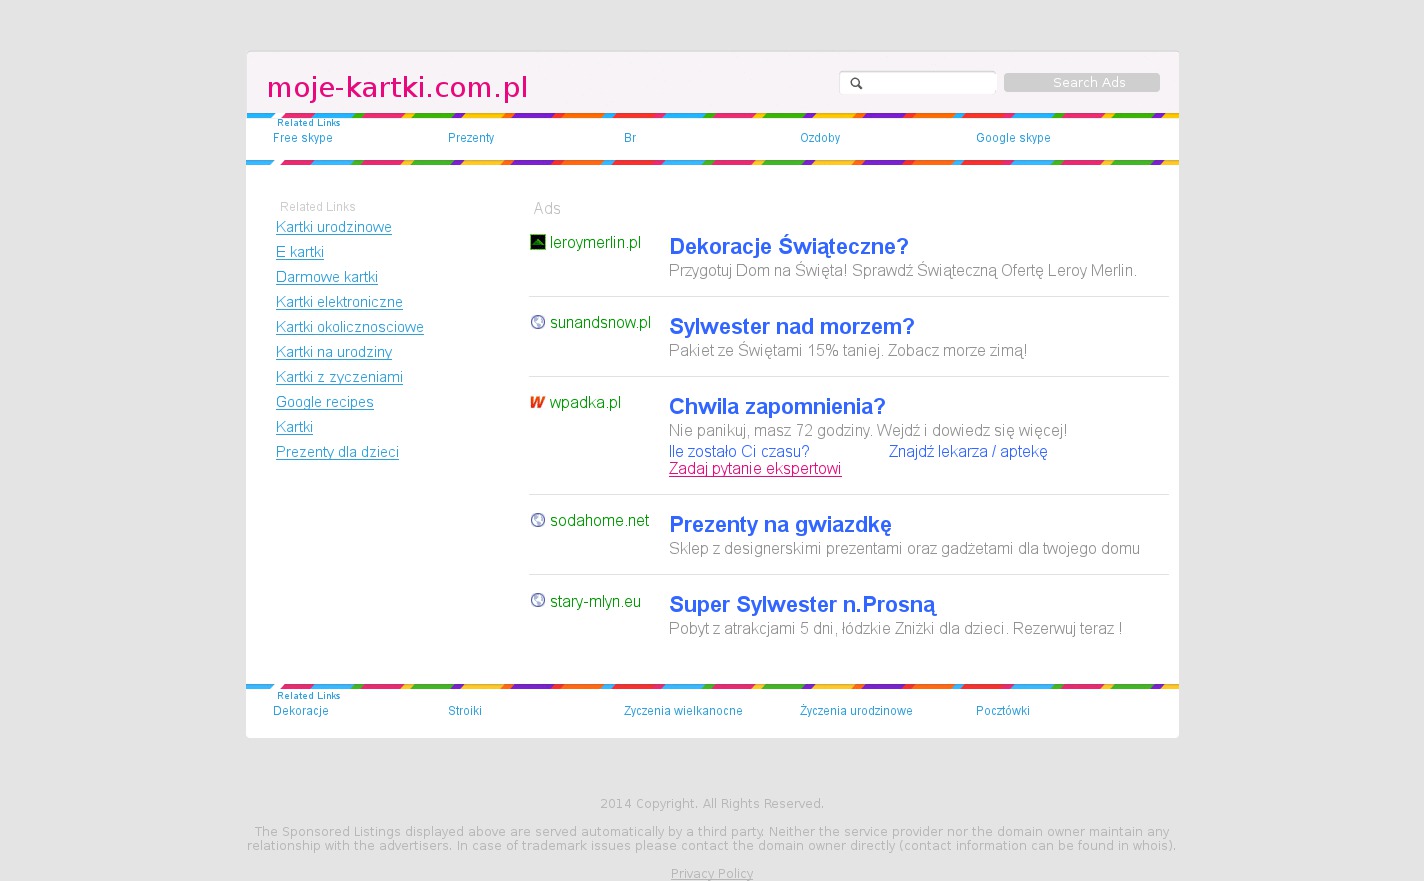Open the moje-kartki.com.pl site title
This screenshot has width=1424, height=881.
point(397,88)
